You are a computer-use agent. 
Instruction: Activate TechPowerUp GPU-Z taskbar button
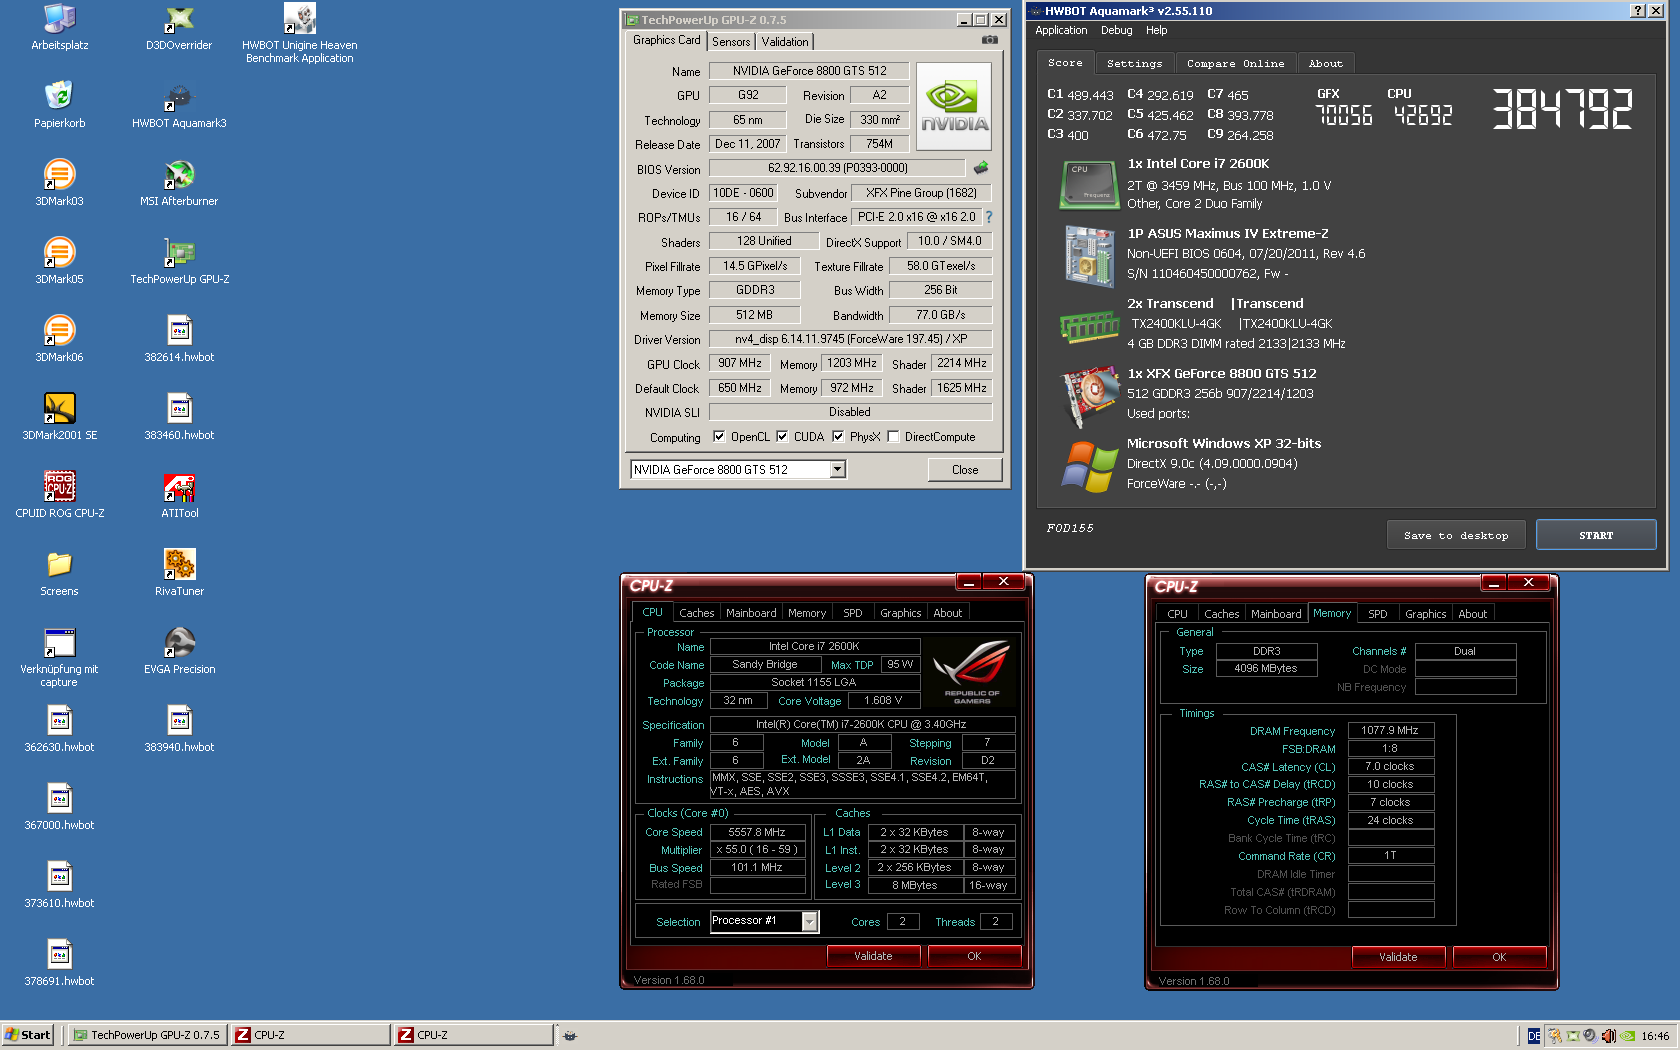[147, 1035]
